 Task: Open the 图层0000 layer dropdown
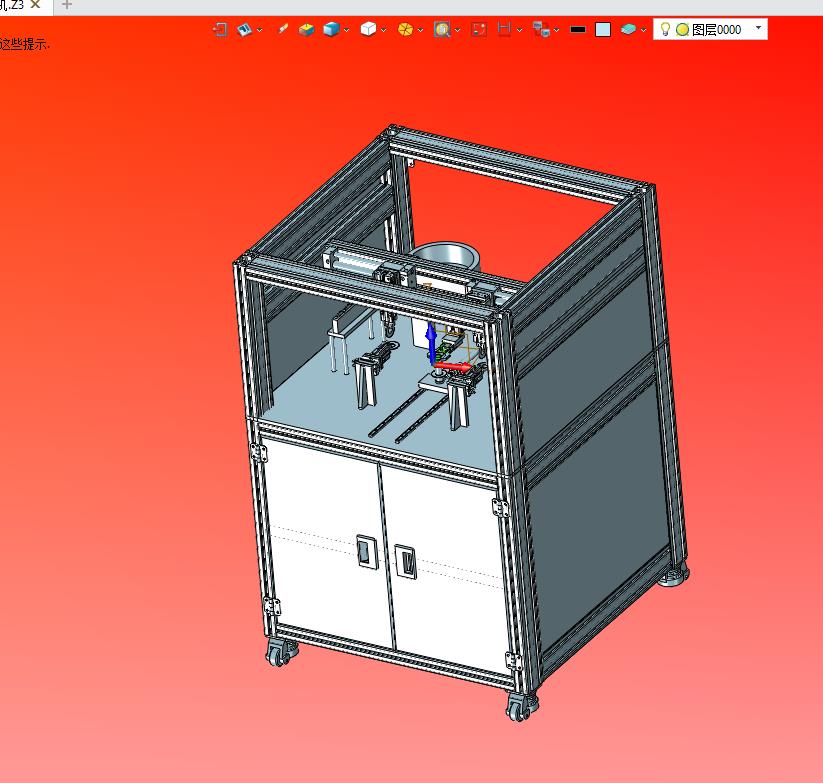pyautogui.click(x=758, y=28)
